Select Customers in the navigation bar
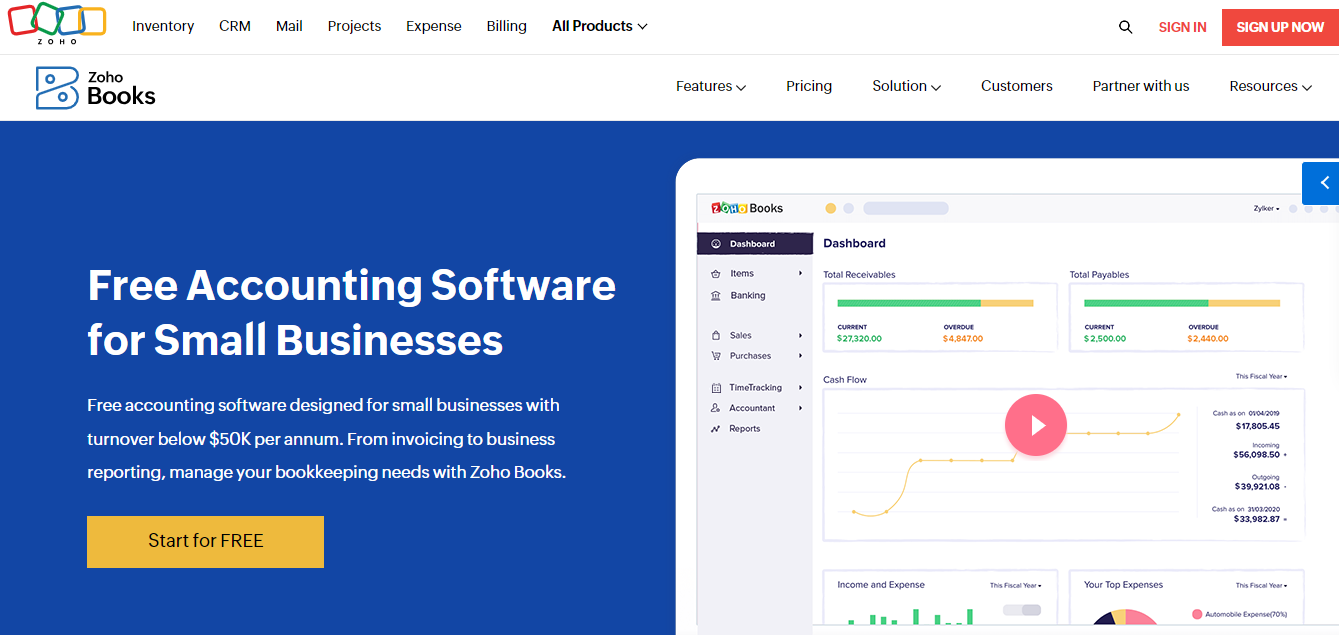Screen dimensions: 1339x635 point(1016,86)
